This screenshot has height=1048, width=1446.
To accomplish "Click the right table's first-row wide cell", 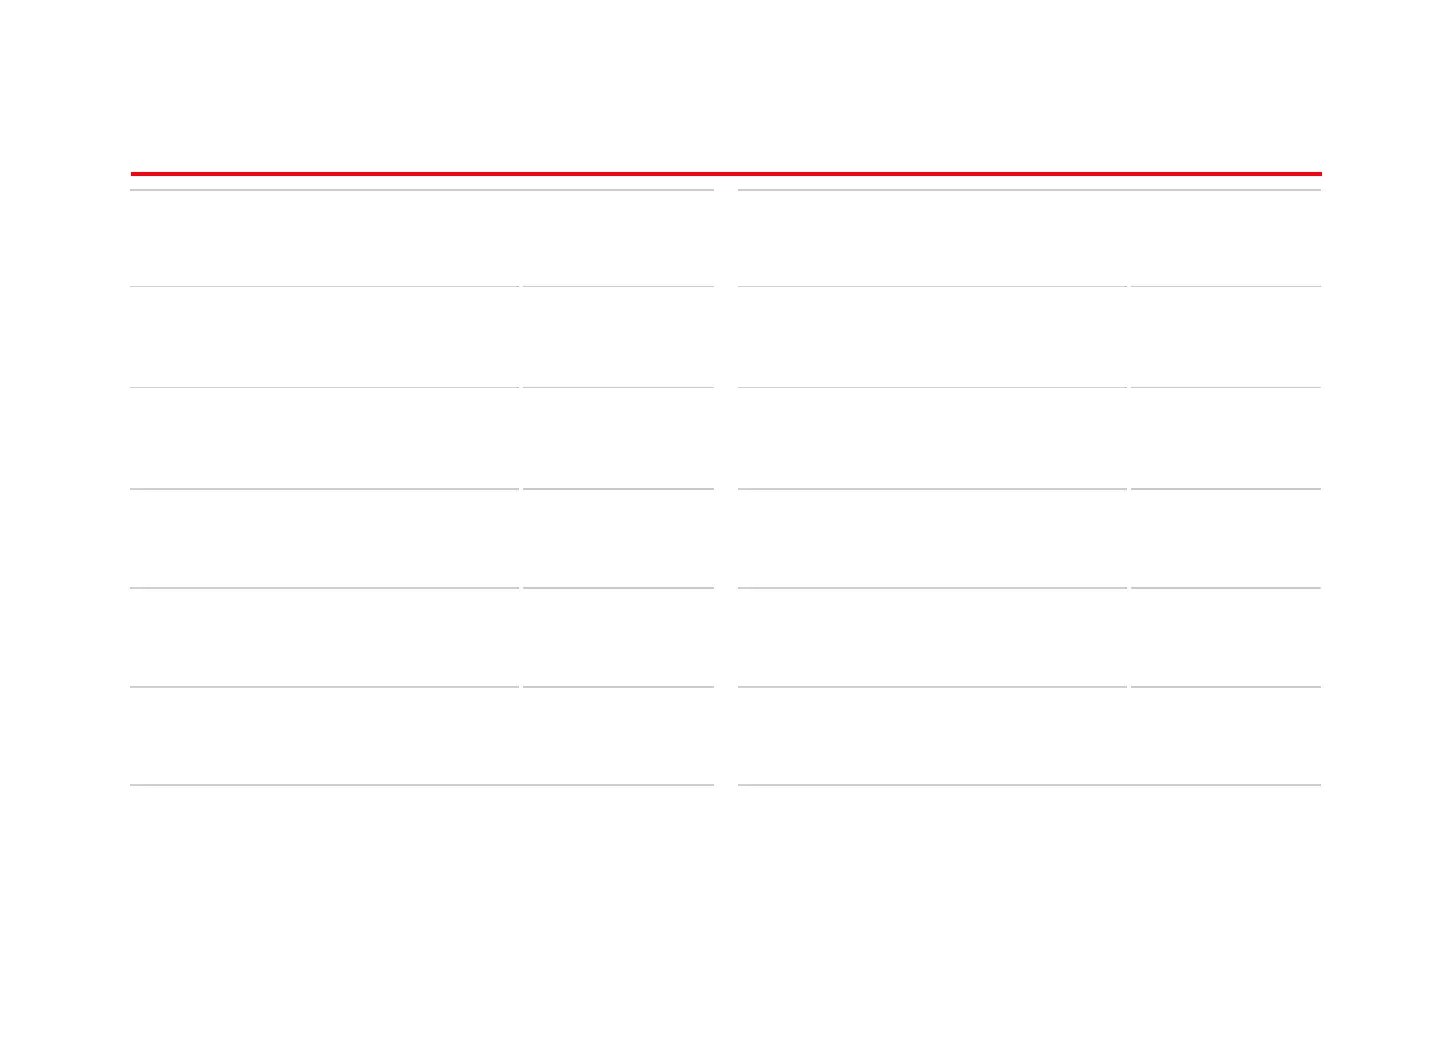I will coord(932,238).
